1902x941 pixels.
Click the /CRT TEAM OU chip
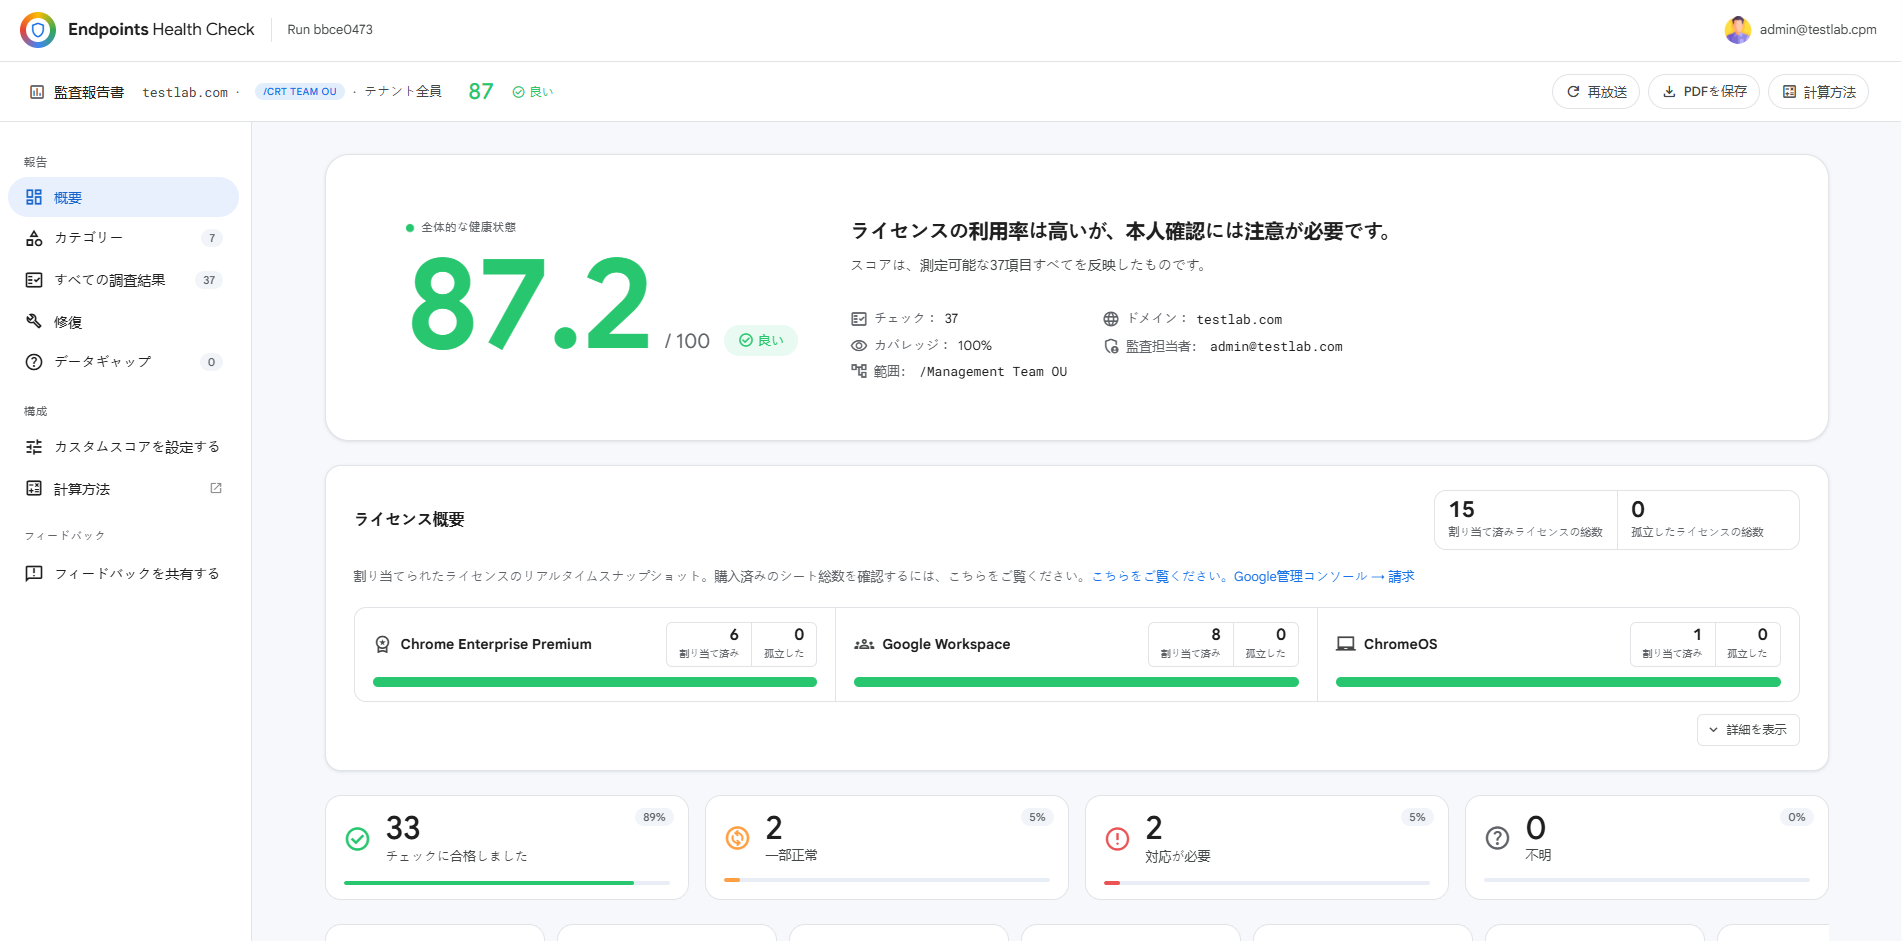click(300, 91)
